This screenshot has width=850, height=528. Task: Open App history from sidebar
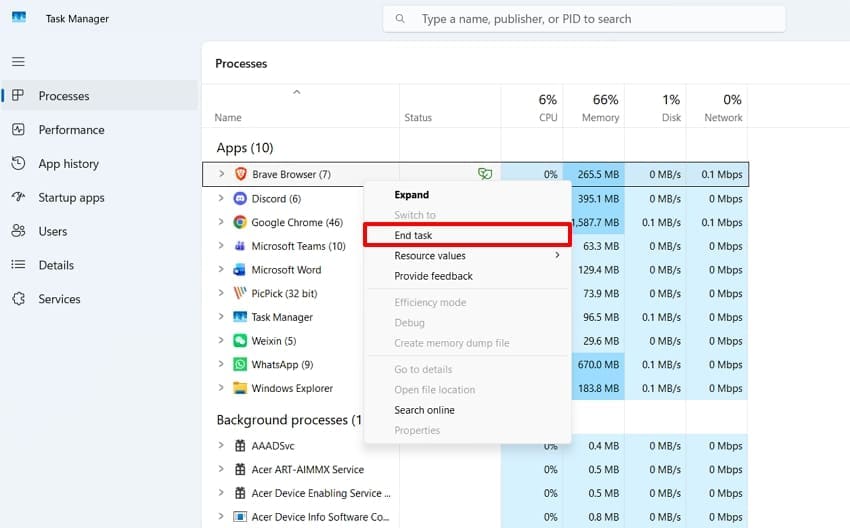(x=68, y=164)
